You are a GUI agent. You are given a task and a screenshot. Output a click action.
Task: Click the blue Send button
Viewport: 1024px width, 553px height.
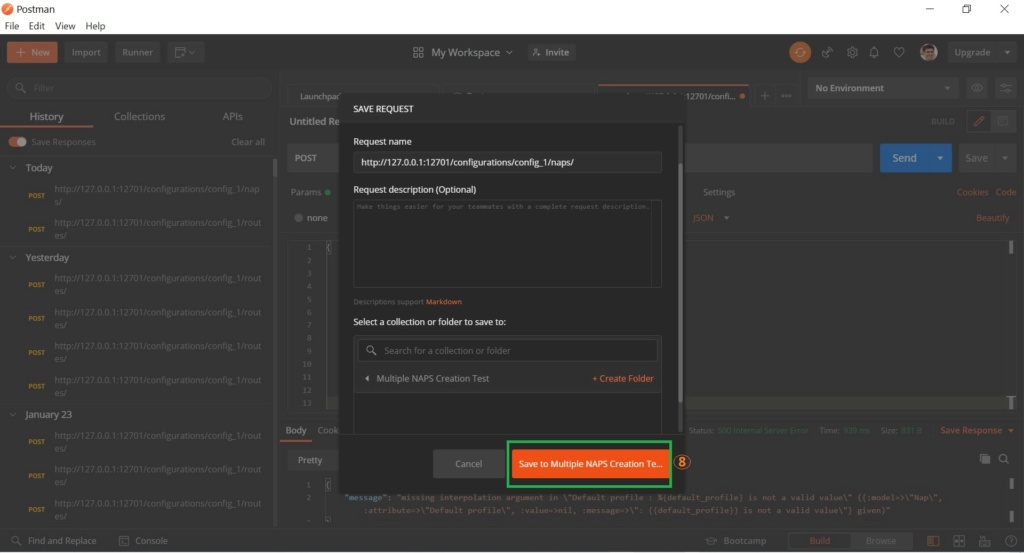pos(904,158)
